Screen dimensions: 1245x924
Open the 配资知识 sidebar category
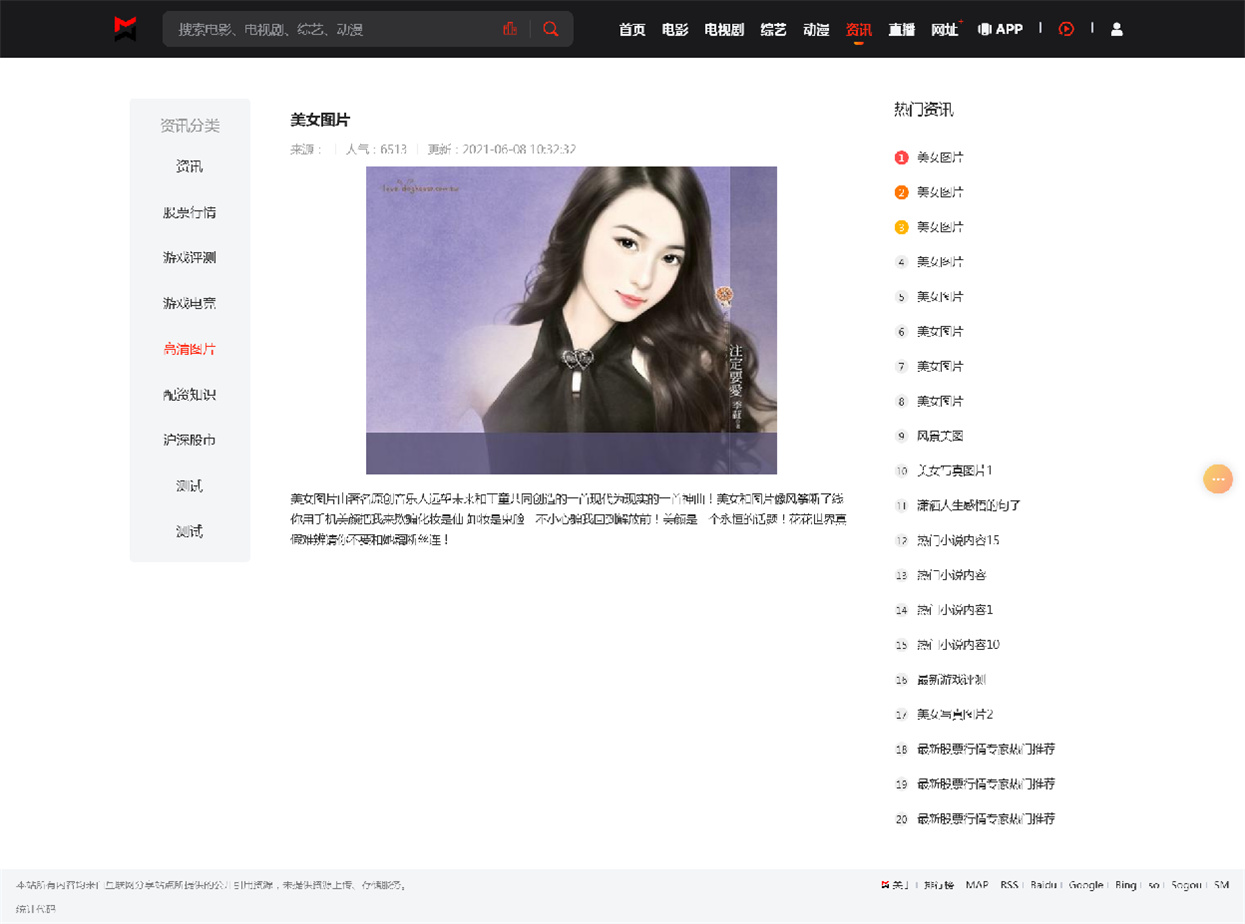click(189, 394)
